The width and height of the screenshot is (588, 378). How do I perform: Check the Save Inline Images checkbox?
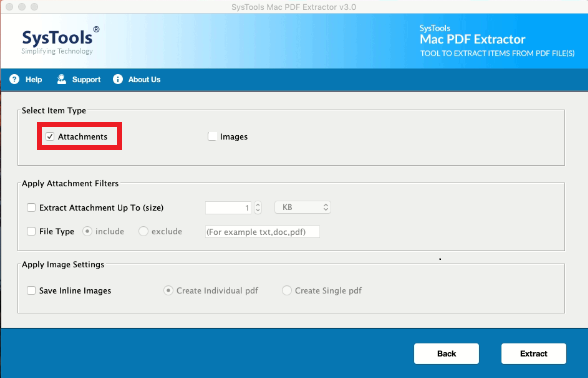click(x=32, y=290)
